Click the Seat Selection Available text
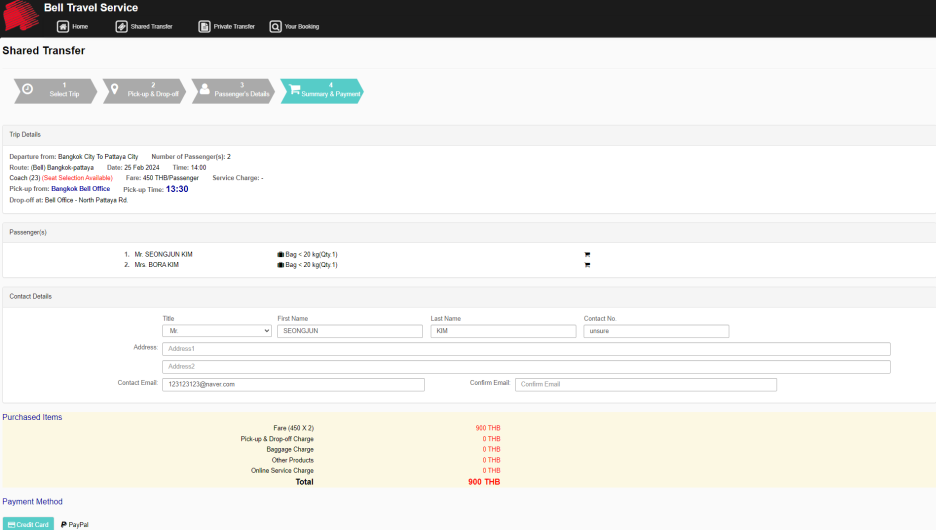The width and height of the screenshot is (936, 530). (x=77, y=178)
